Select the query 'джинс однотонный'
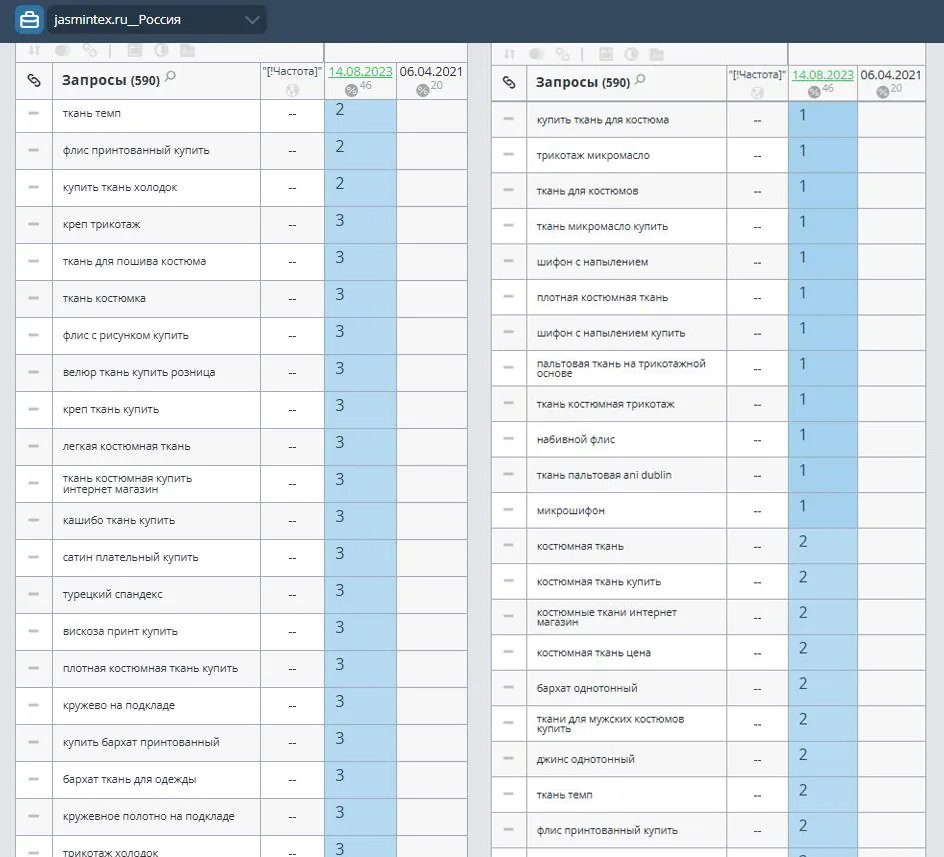Screen dimensions: 944x857 click(x=585, y=759)
